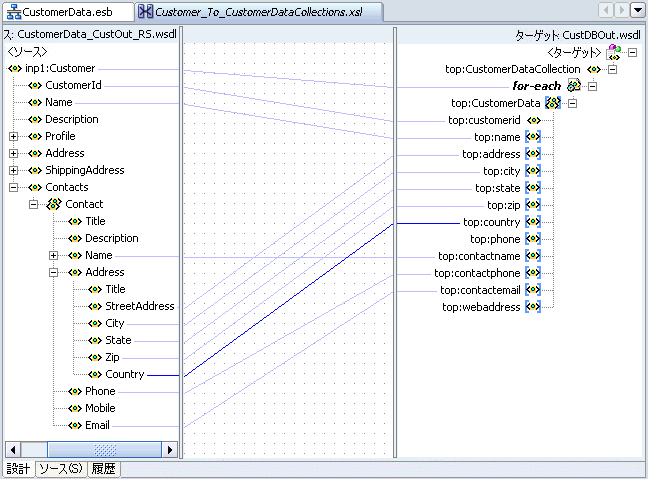Click the top:contactphone element icon
The width and height of the screenshot is (648, 479).
pos(533,273)
